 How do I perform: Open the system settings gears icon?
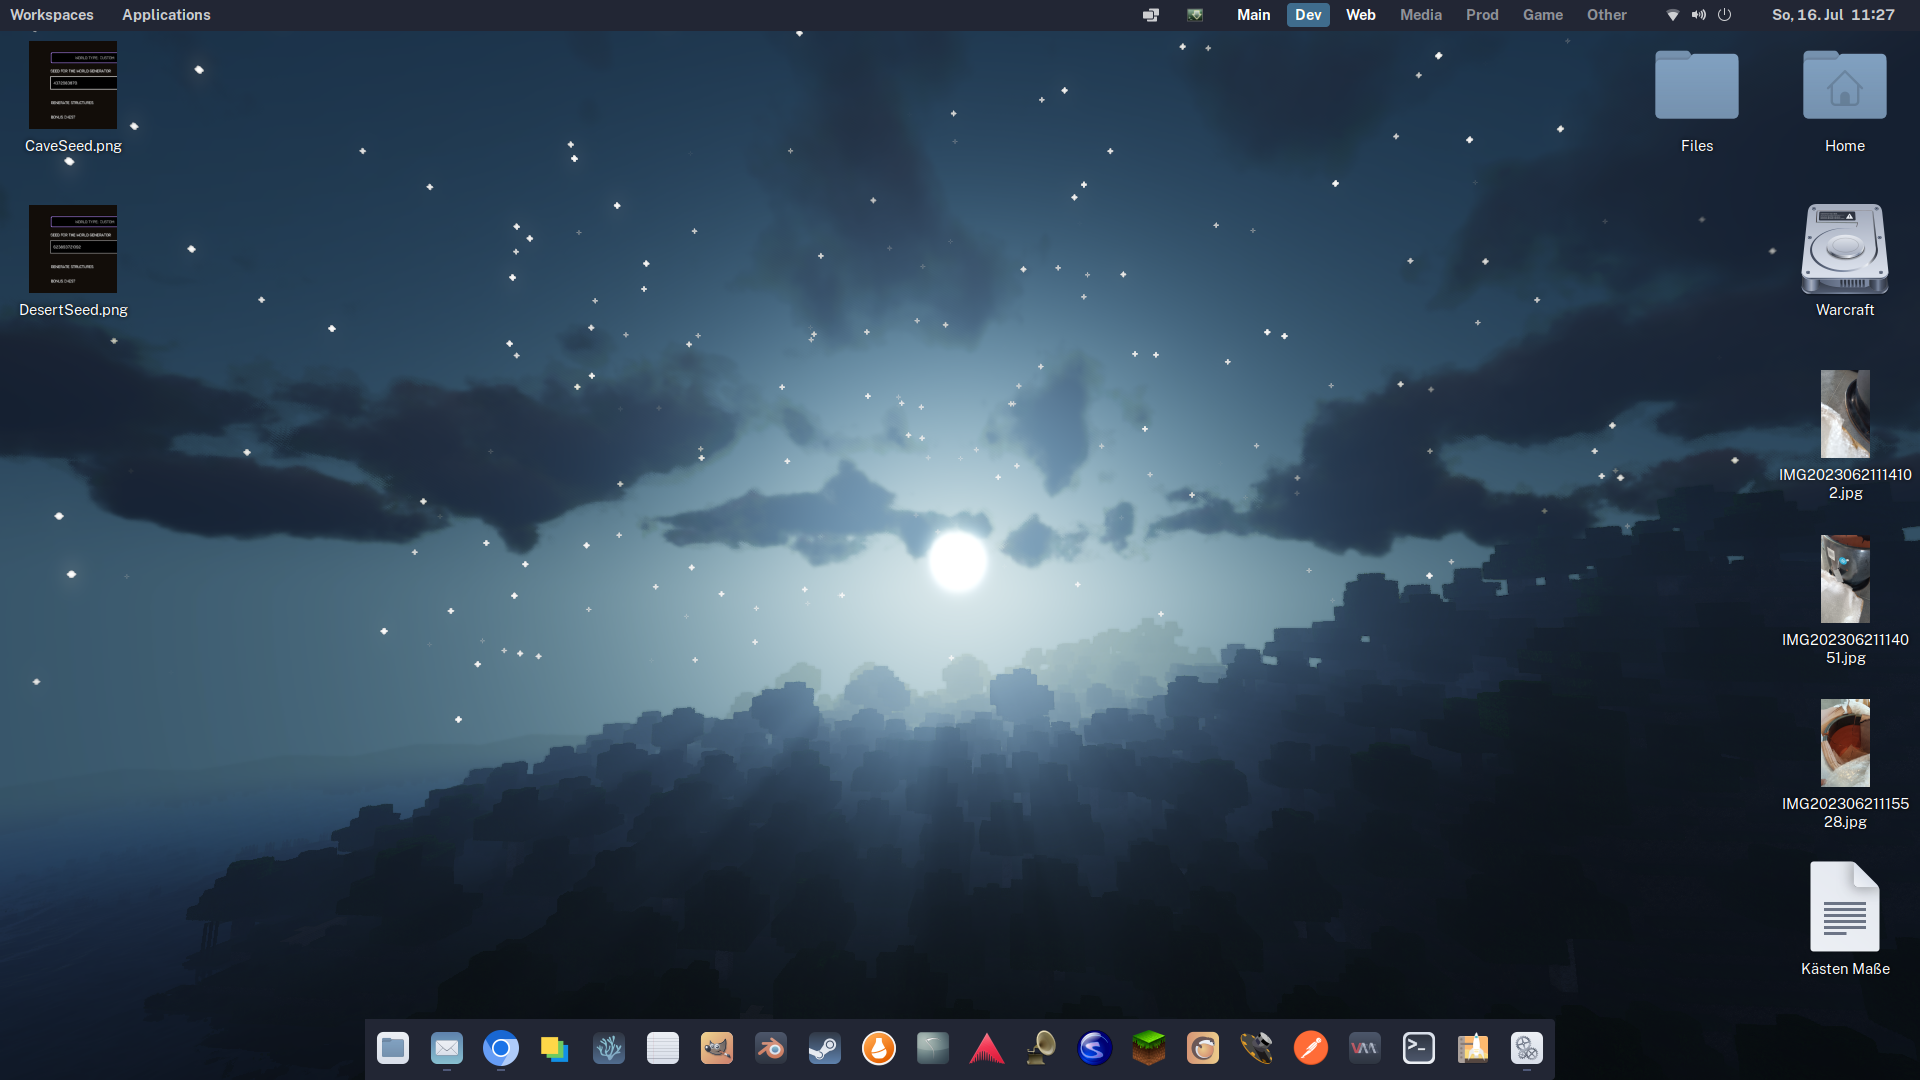[x=1526, y=1048]
